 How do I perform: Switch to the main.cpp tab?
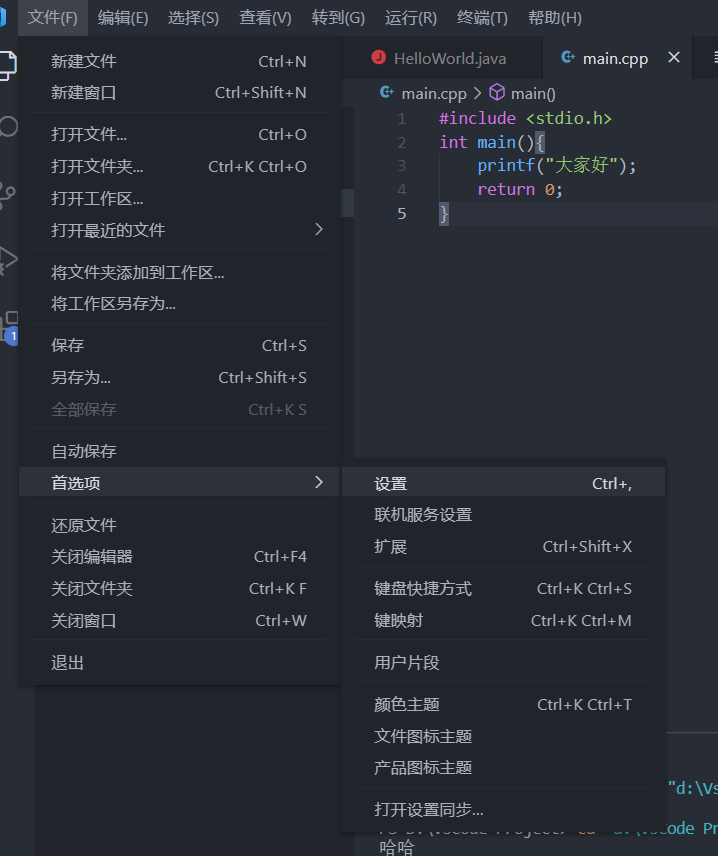pos(617,58)
